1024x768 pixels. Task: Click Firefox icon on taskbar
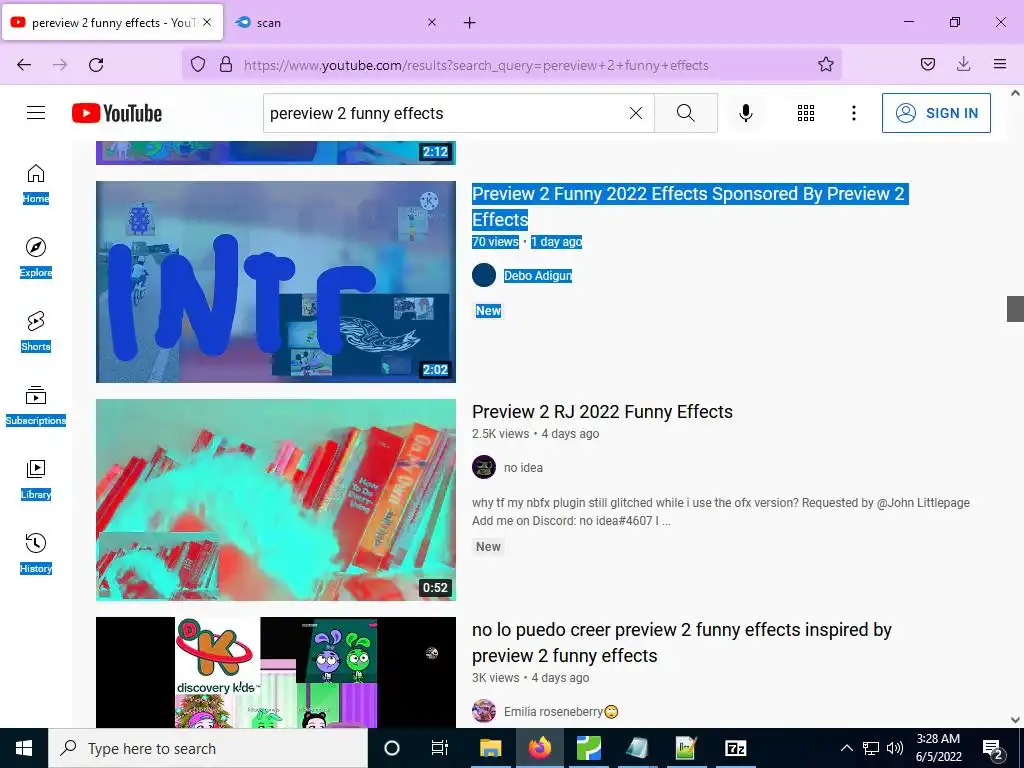540,748
